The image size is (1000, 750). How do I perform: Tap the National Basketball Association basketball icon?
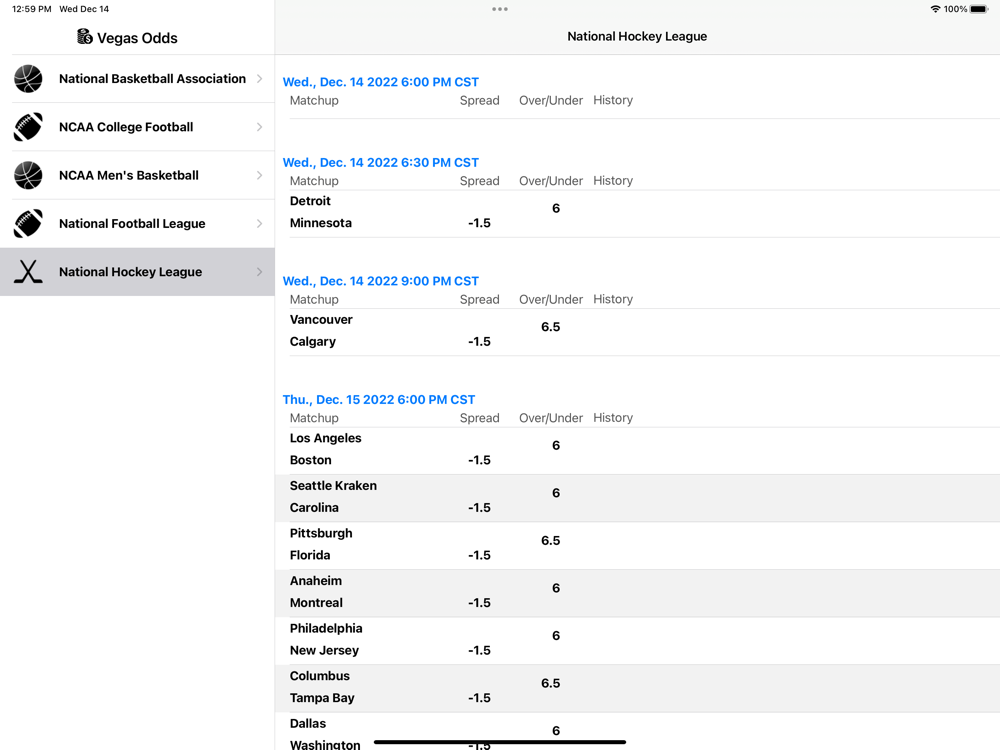(28, 78)
